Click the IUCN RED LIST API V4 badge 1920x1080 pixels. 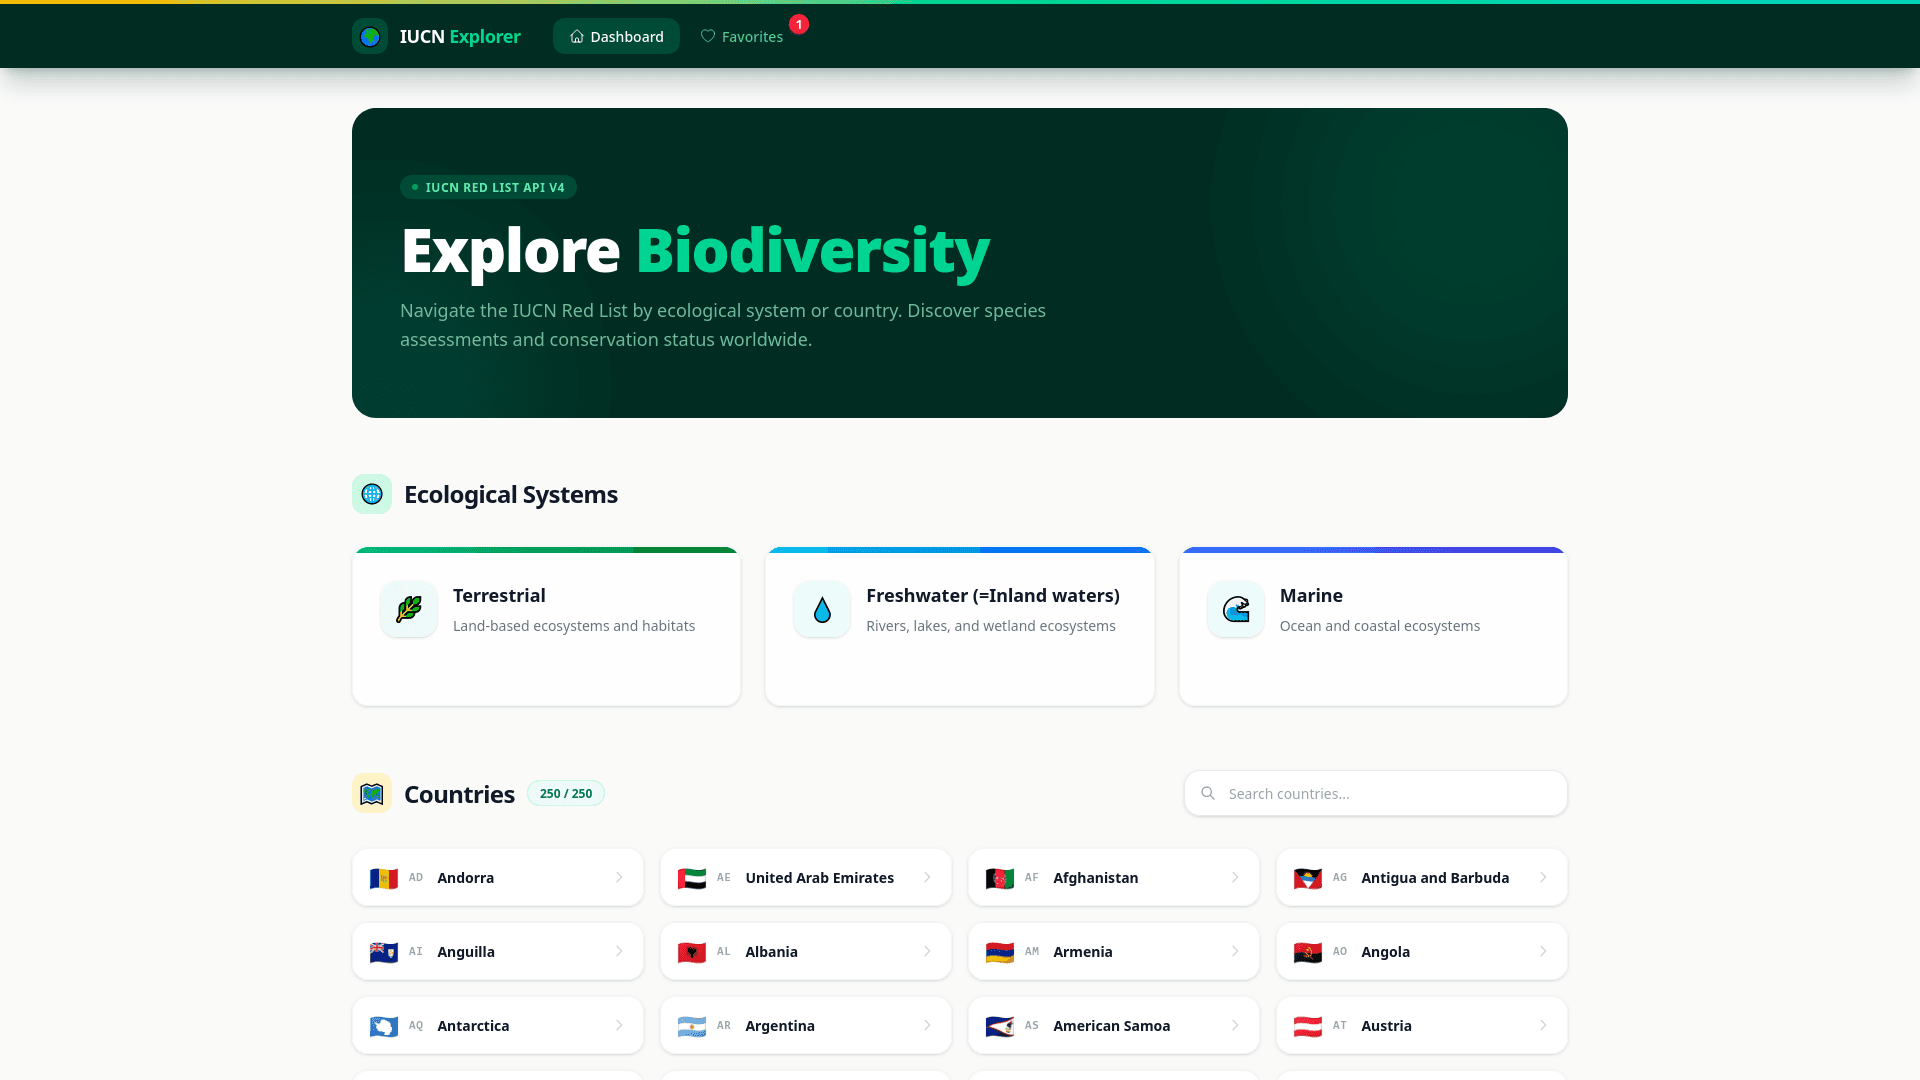click(x=488, y=187)
